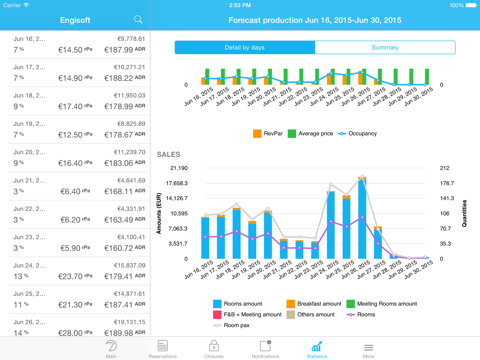This screenshot has height=360, width=480.
Task: Open the Closures padlock icon
Action: [214, 346]
